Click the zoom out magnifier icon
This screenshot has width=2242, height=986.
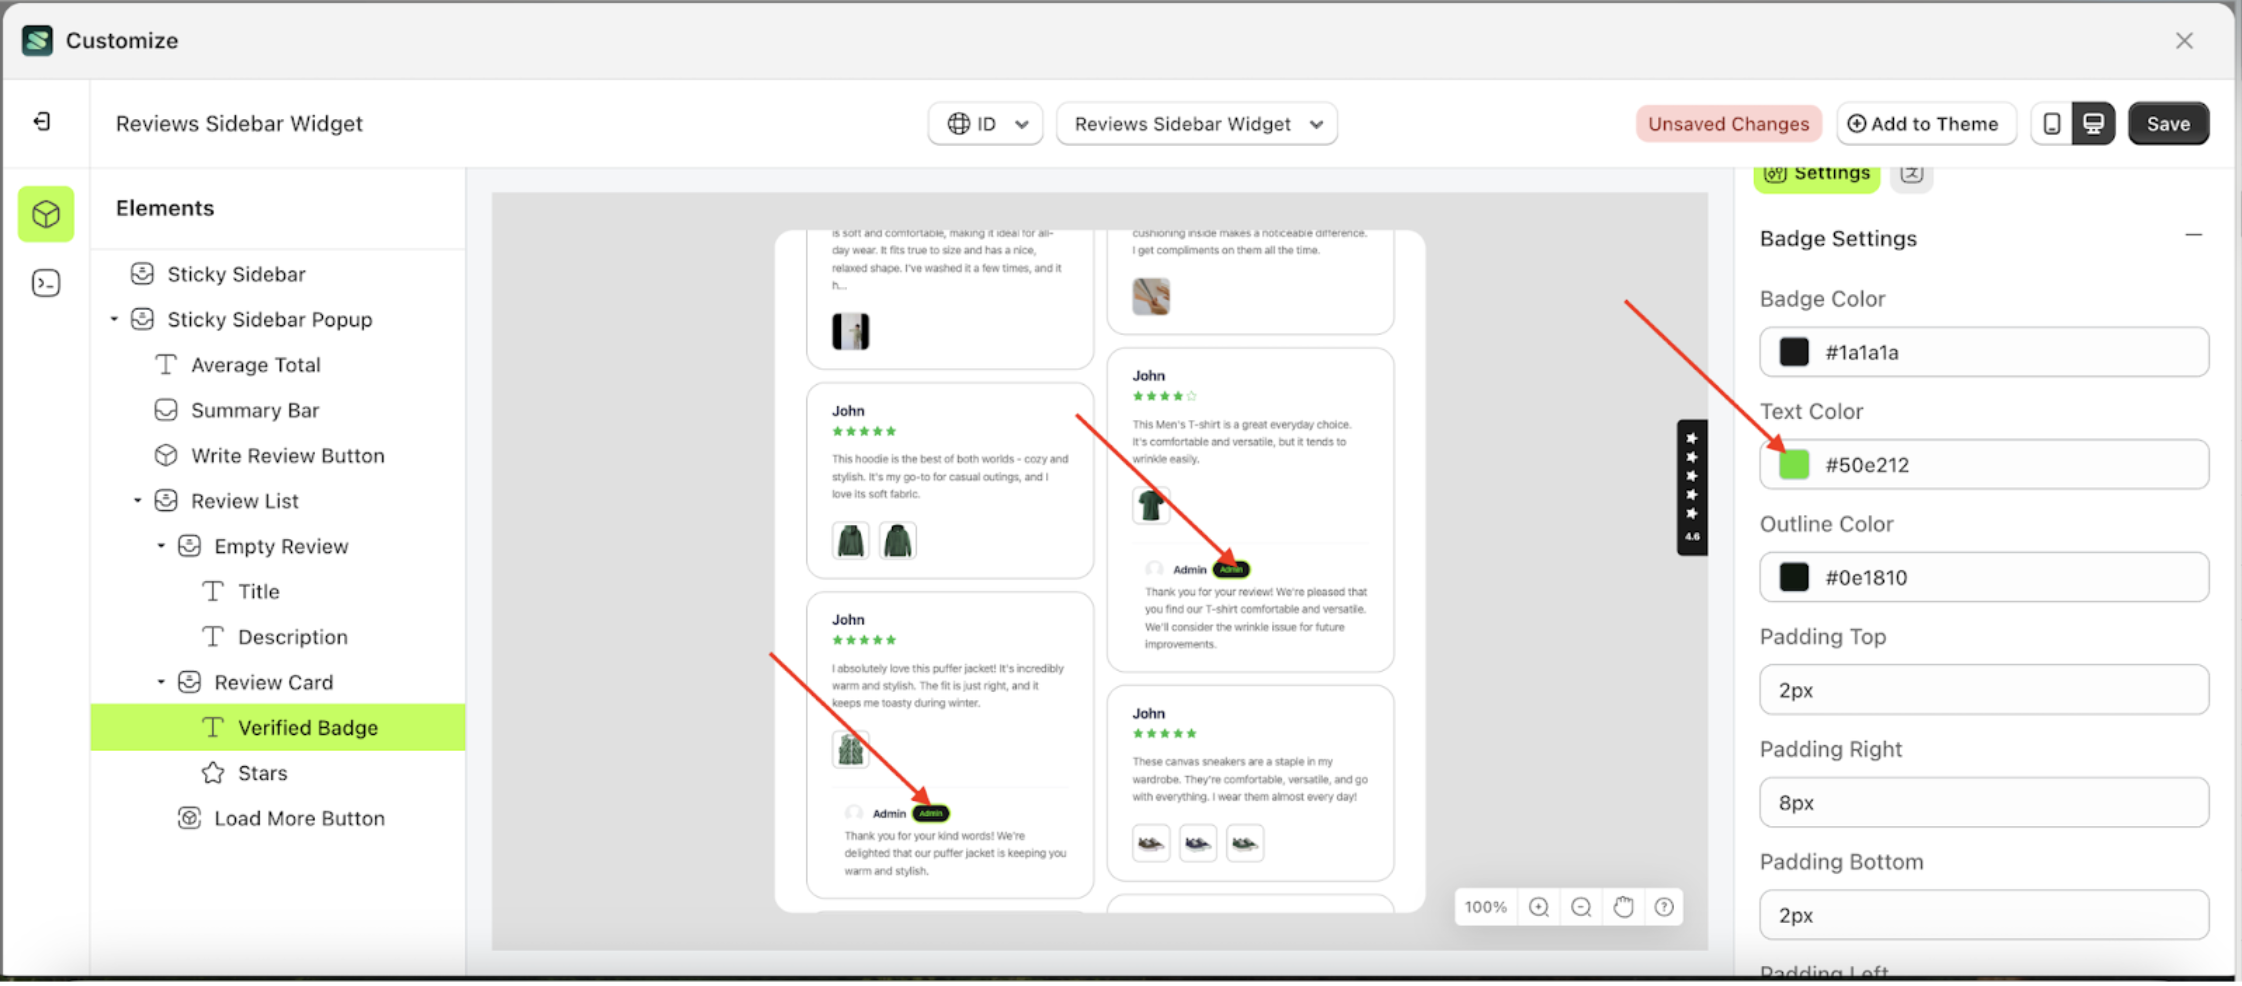tap(1581, 907)
